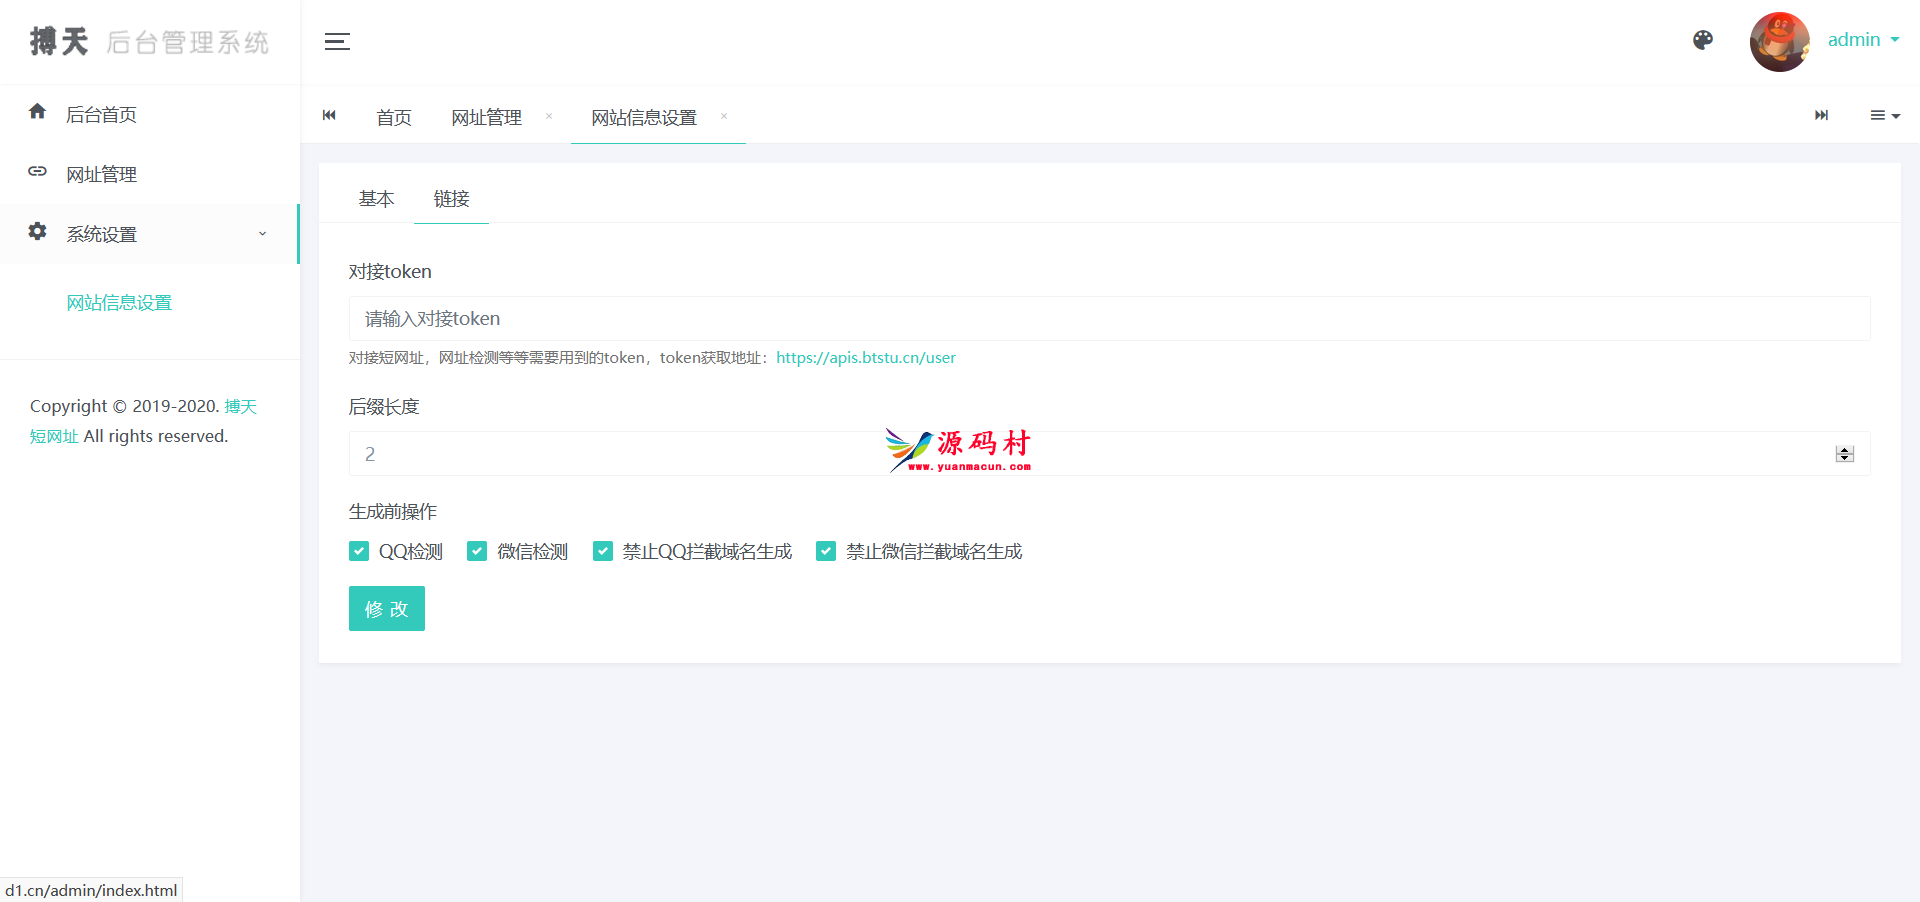Close the 网址管理 tab

click(x=549, y=117)
